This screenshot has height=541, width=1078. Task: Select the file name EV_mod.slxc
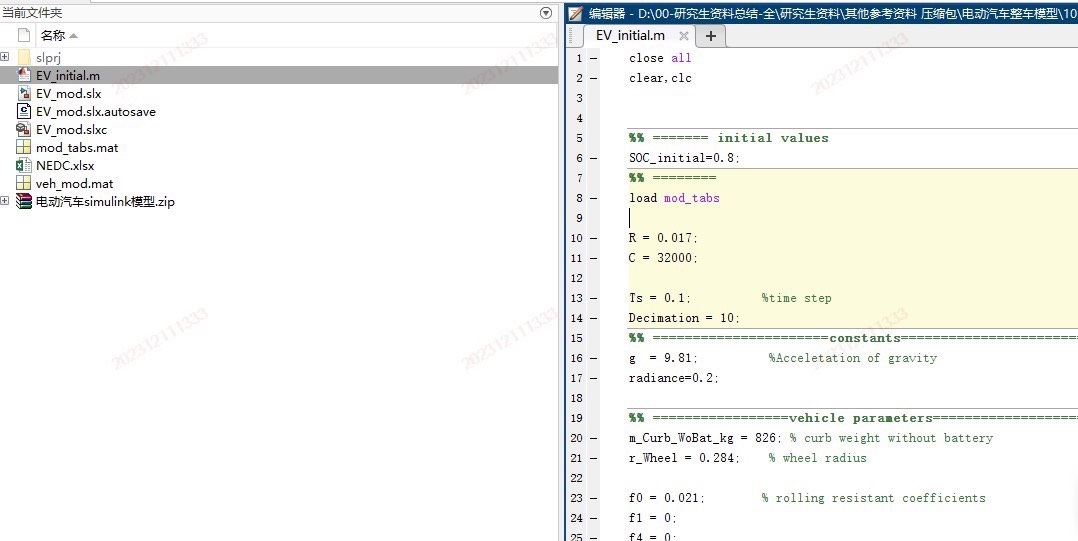72,129
